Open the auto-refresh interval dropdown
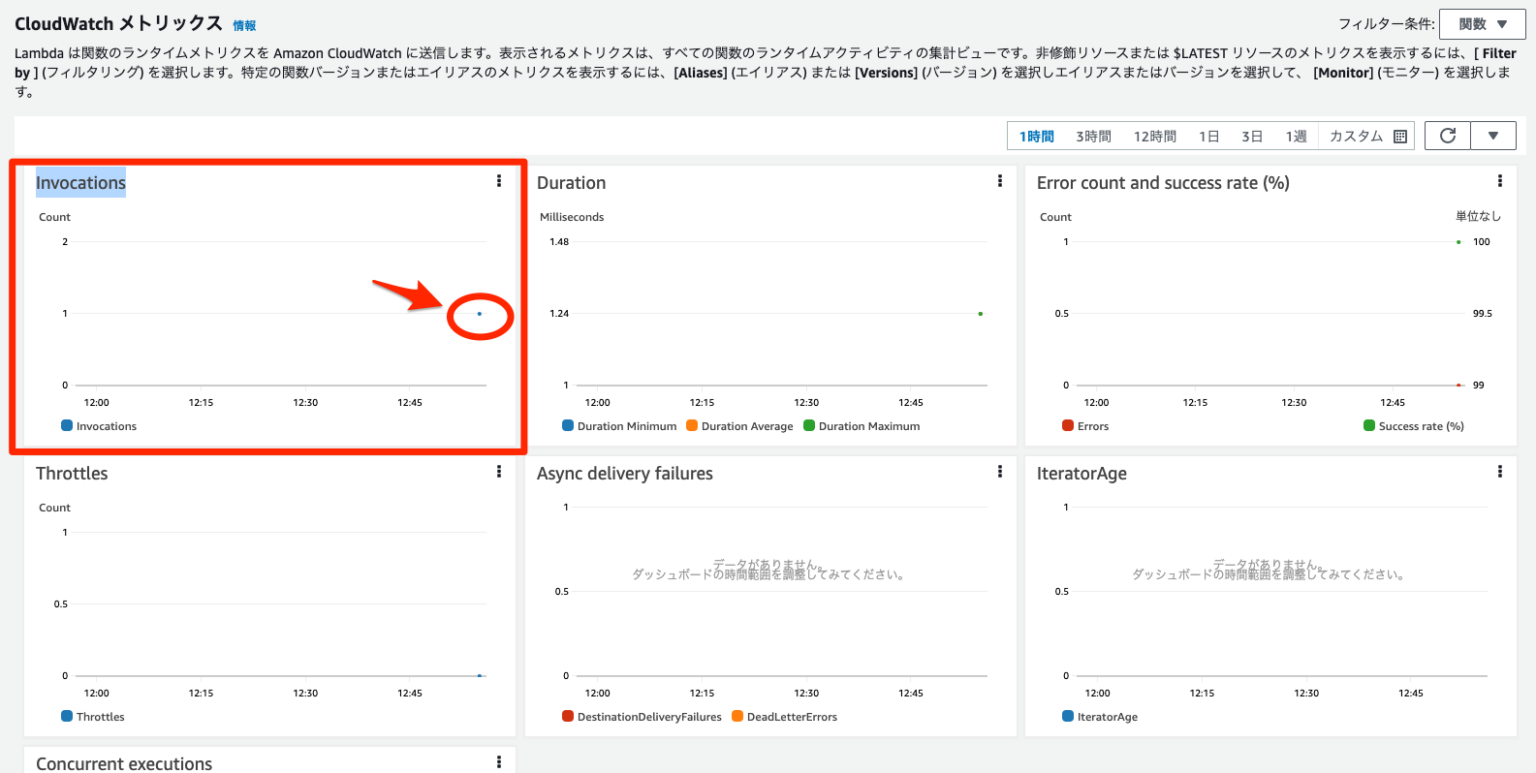This screenshot has width=1536, height=773. [x=1494, y=135]
